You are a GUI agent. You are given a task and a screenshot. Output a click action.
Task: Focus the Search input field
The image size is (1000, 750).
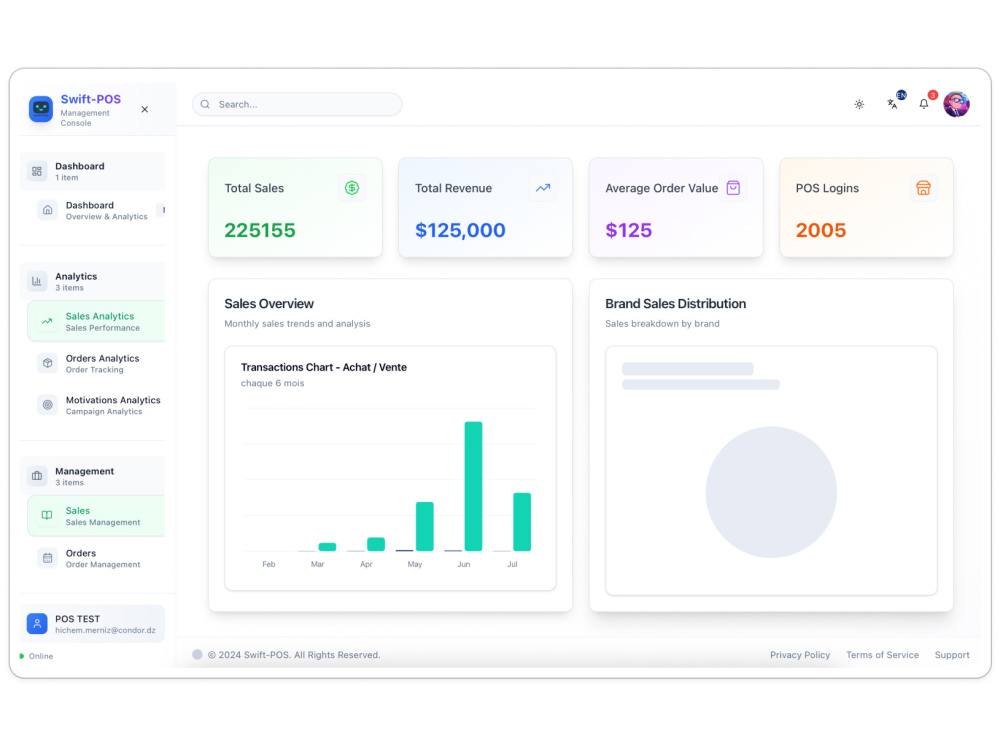coord(297,104)
